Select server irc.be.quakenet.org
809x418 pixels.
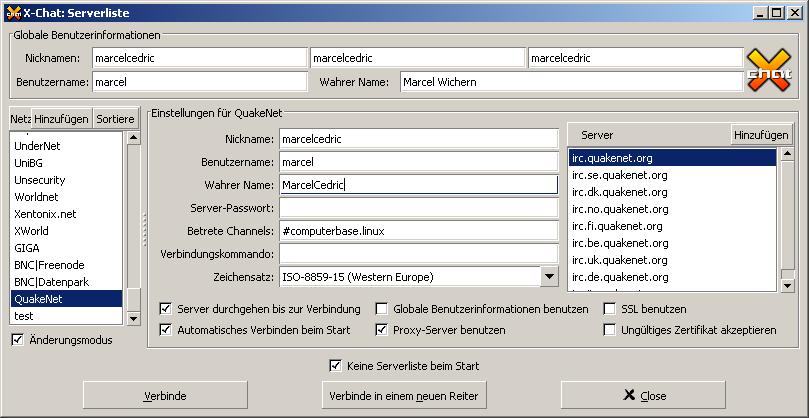[x=672, y=243]
